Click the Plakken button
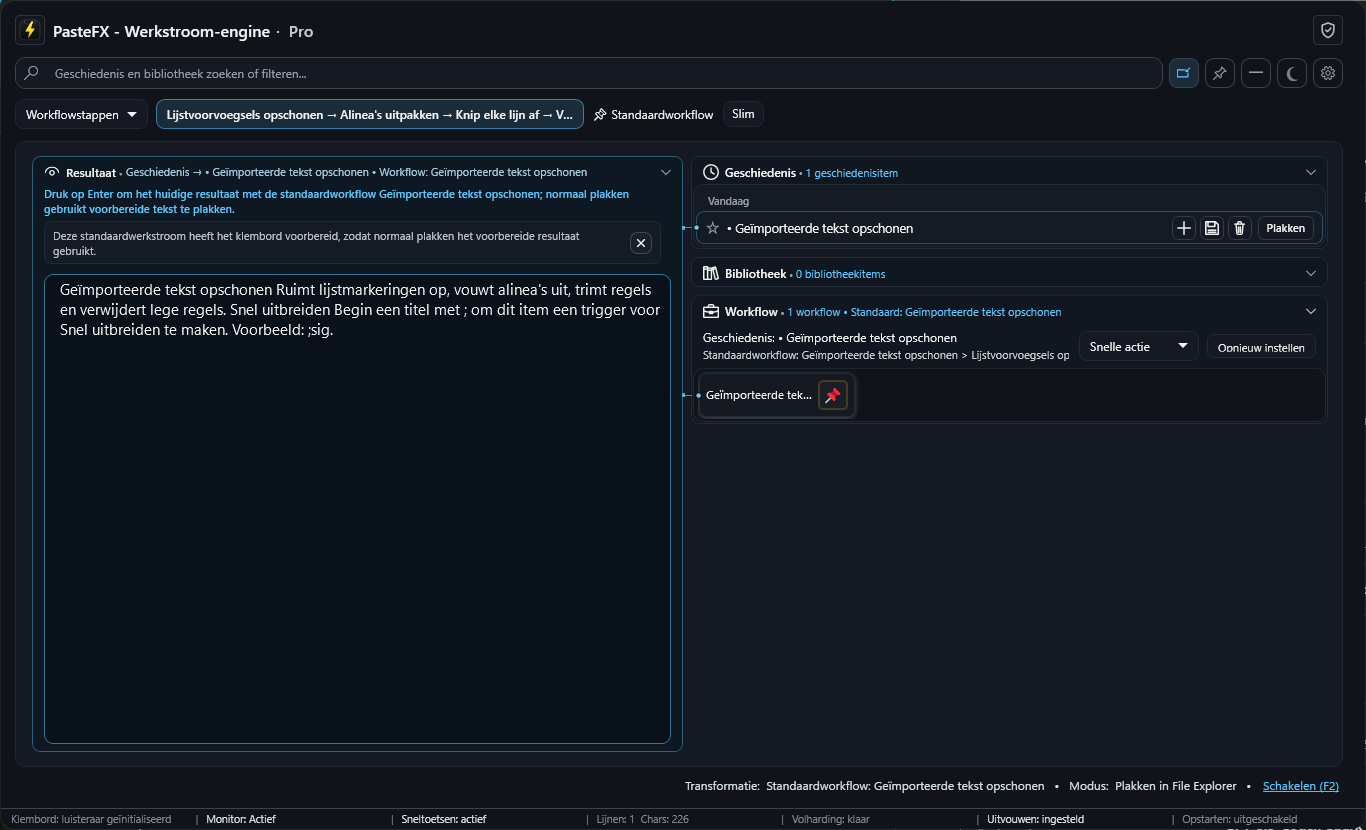1366x830 pixels. coord(1286,228)
